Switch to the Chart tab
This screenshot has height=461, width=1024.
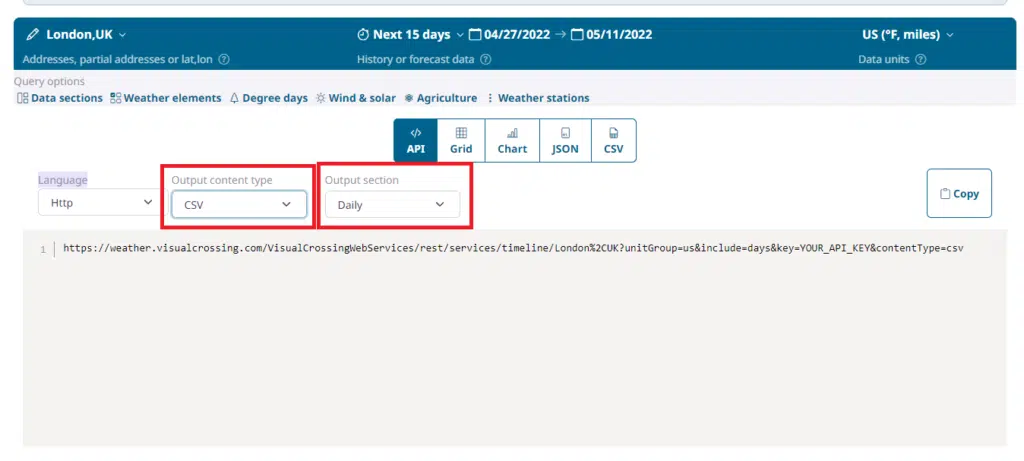(x=512, y=140)
